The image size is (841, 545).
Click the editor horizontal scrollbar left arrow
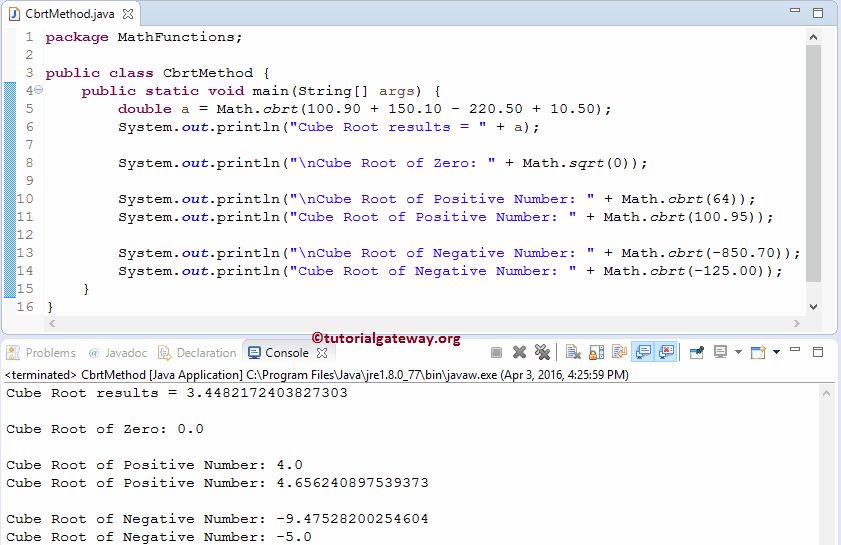coord(52,323)
